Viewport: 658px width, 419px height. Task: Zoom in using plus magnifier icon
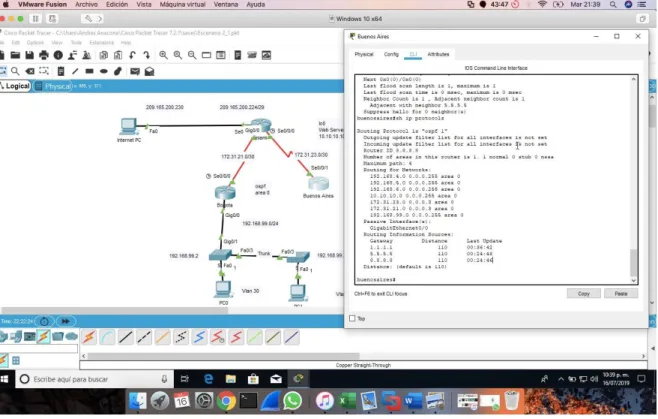click(164, 55)
